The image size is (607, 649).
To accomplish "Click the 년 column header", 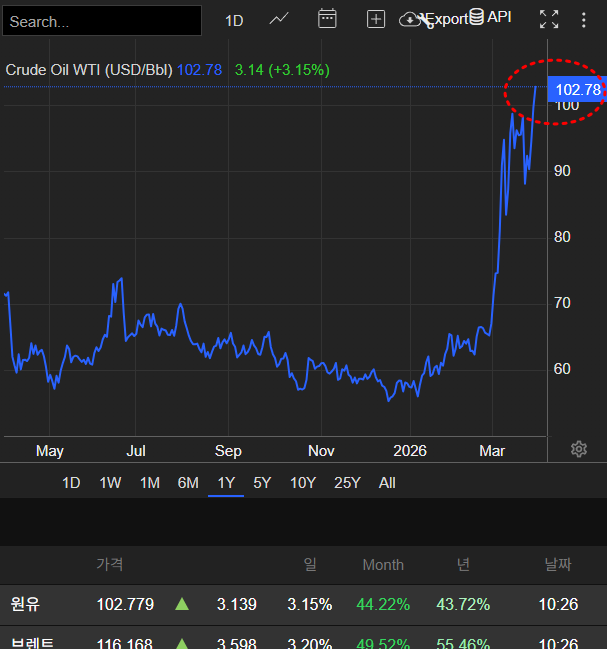I will click(x=463, y=564).
